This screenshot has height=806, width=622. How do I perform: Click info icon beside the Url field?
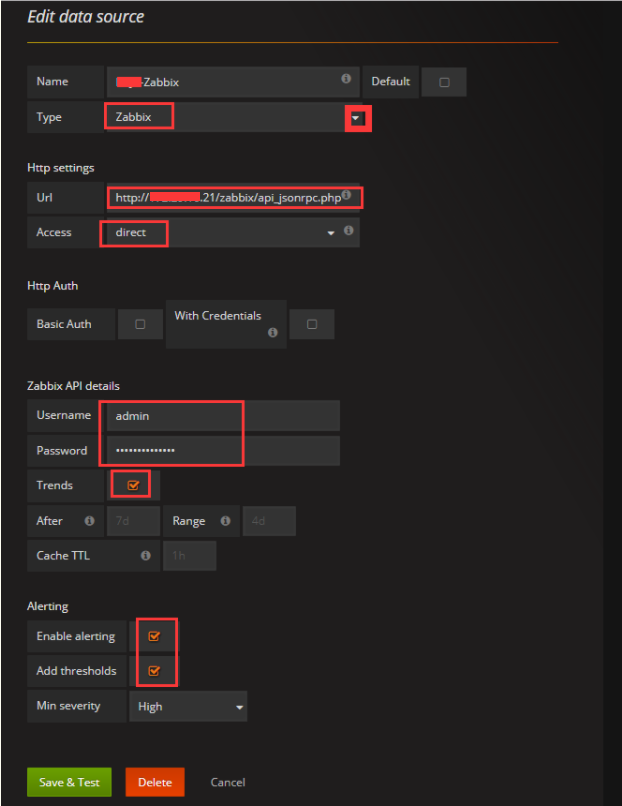coord(346,195)
